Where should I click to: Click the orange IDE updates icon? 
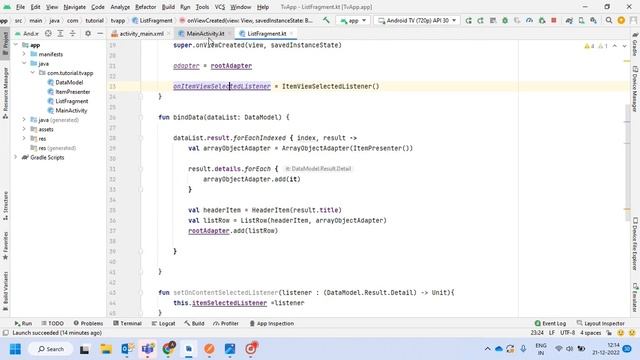[621, 20]
